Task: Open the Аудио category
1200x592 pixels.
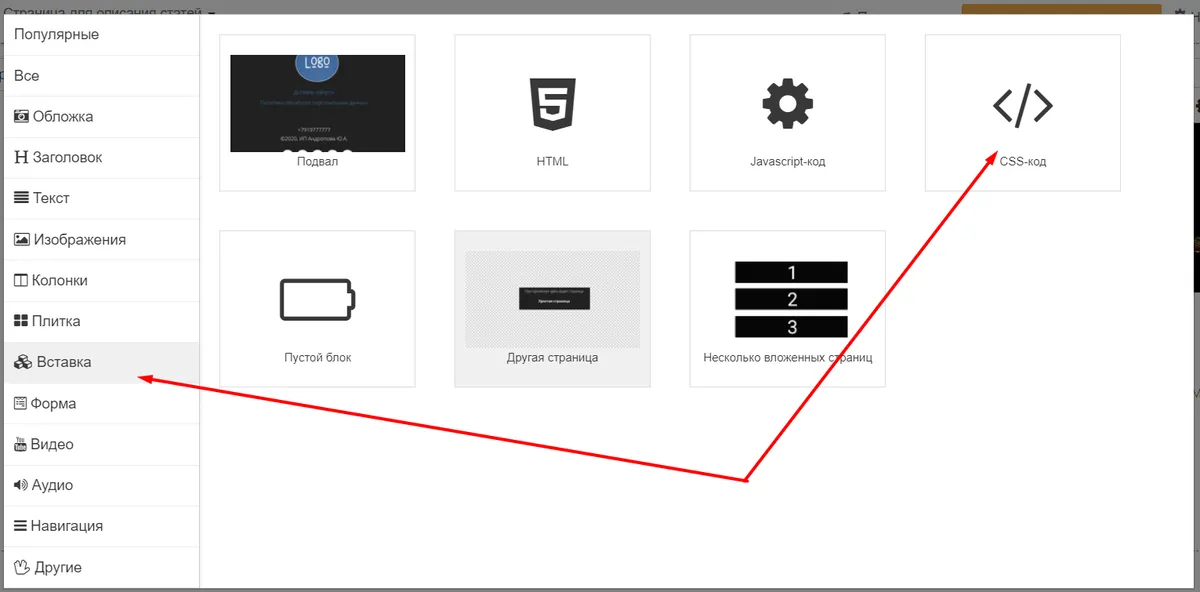Action: point(100,486)
